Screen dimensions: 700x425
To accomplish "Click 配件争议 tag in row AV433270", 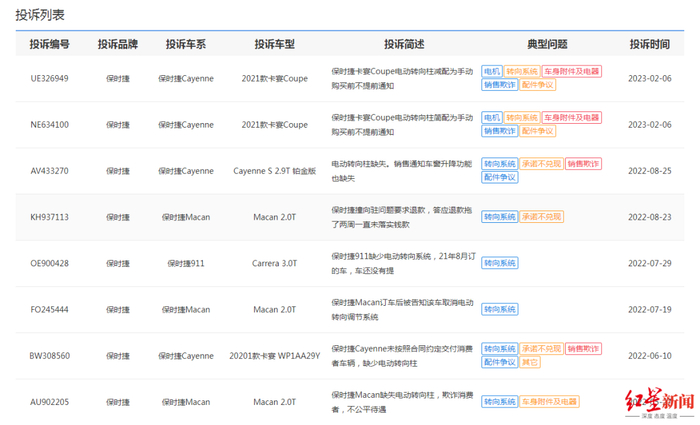I will pos(500,177).
